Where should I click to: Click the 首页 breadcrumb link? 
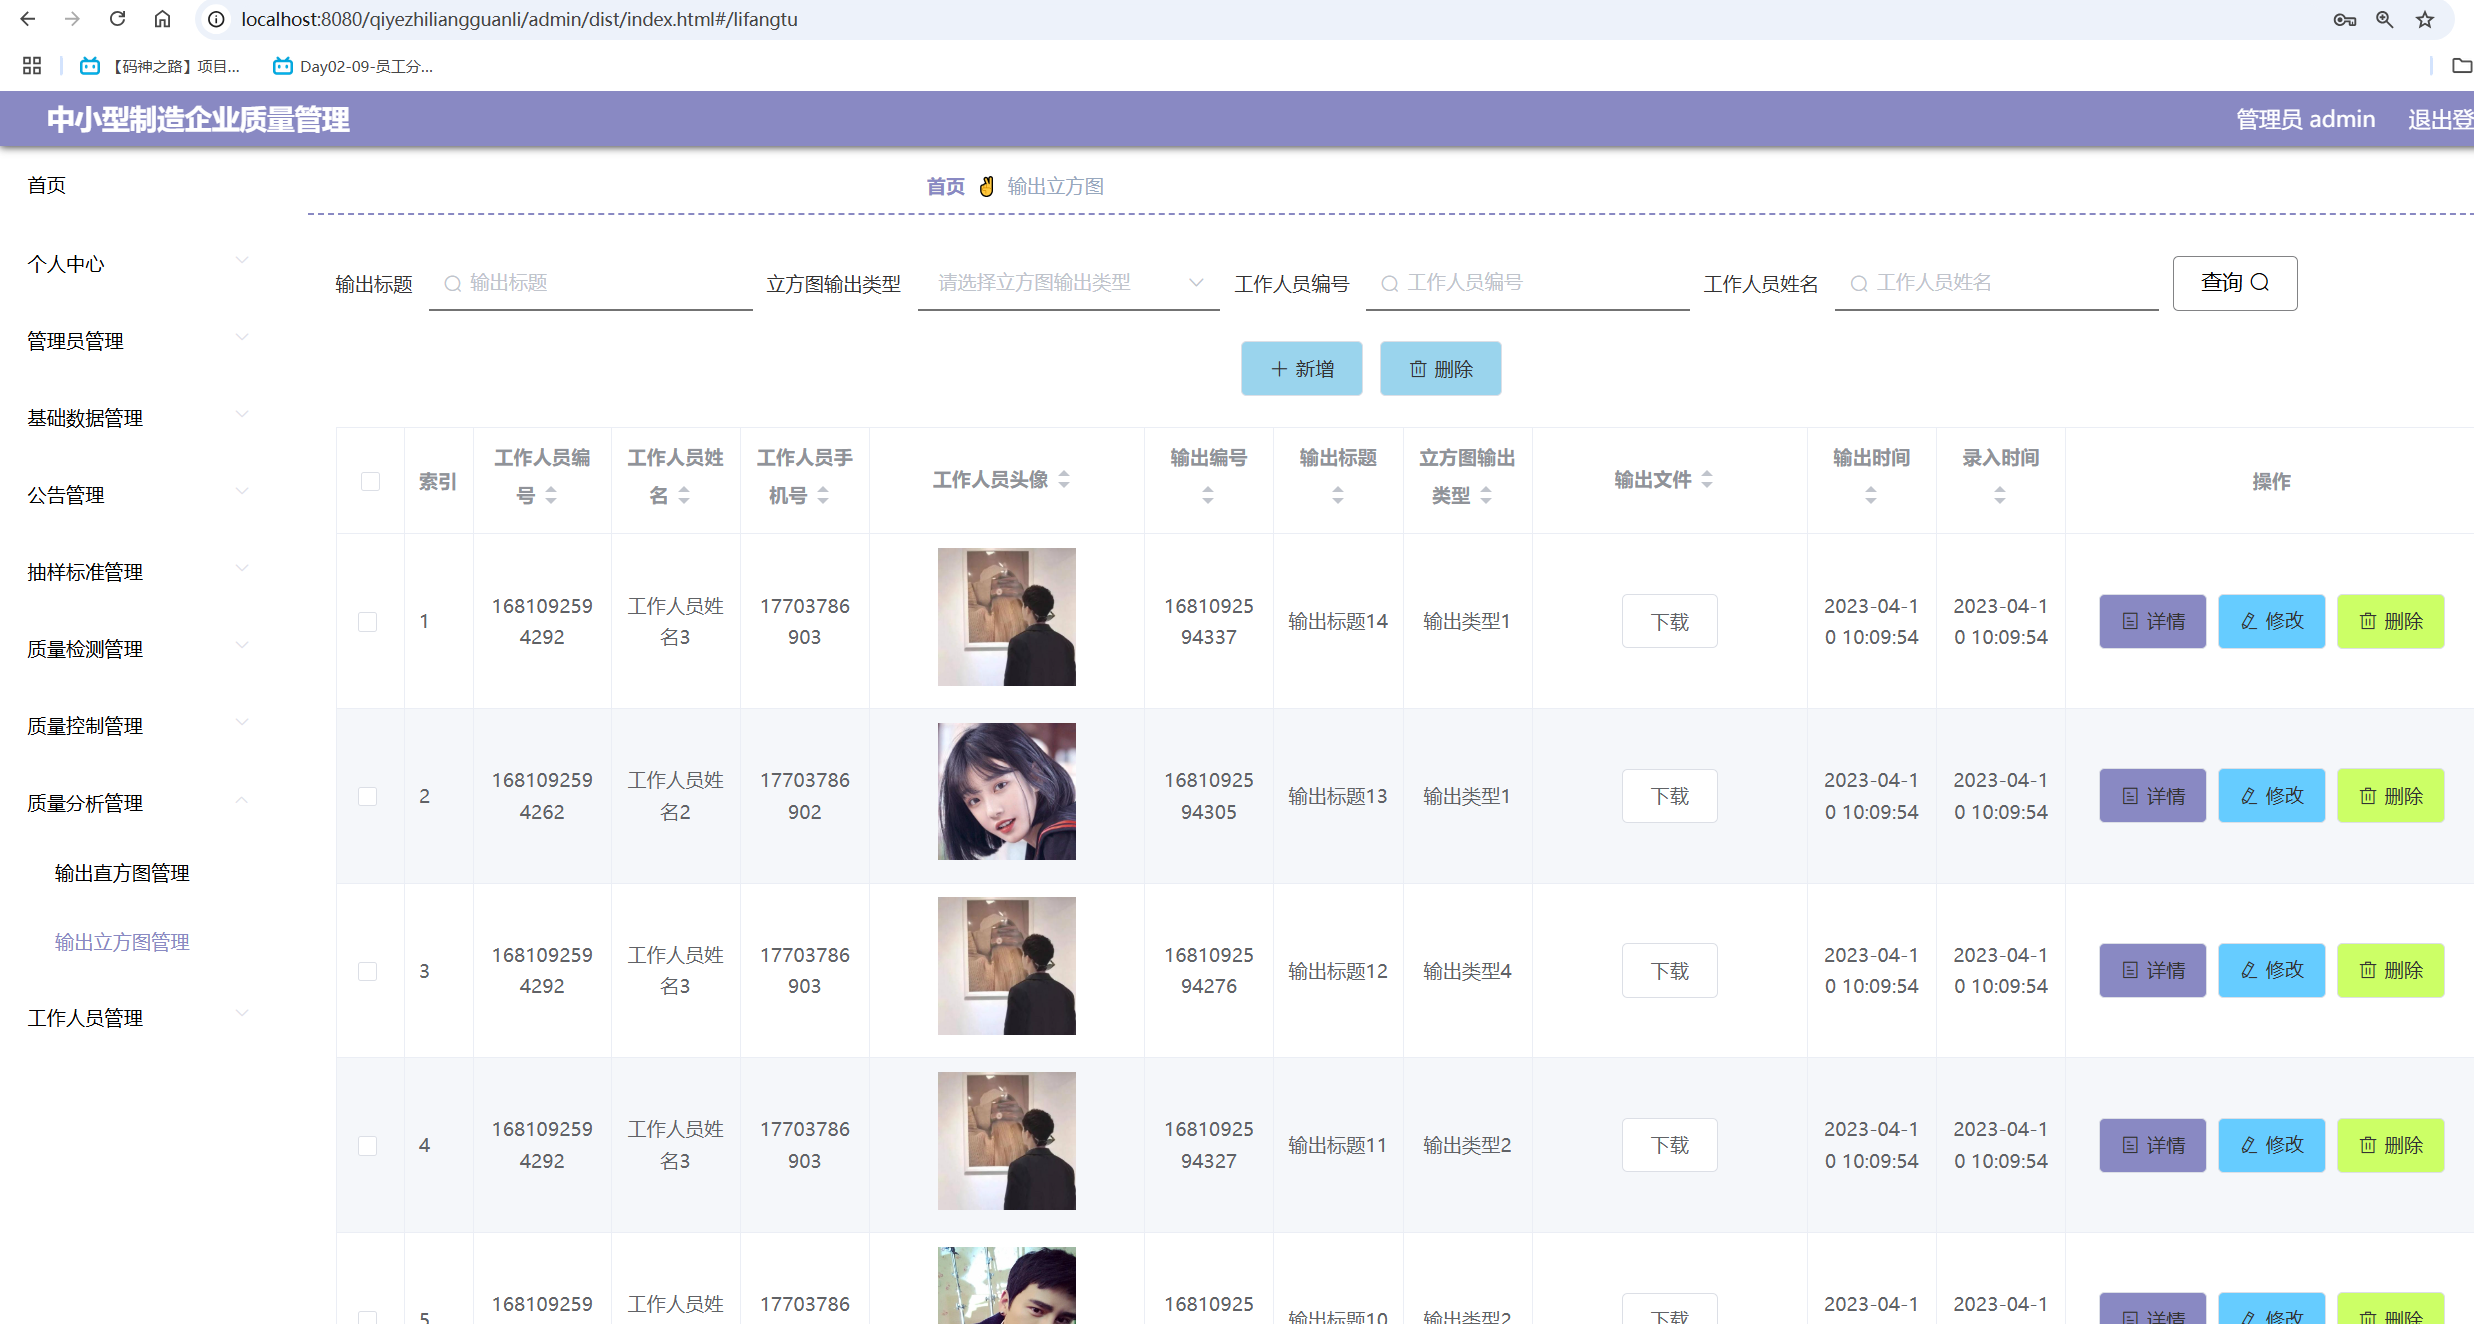click(946, 186)
